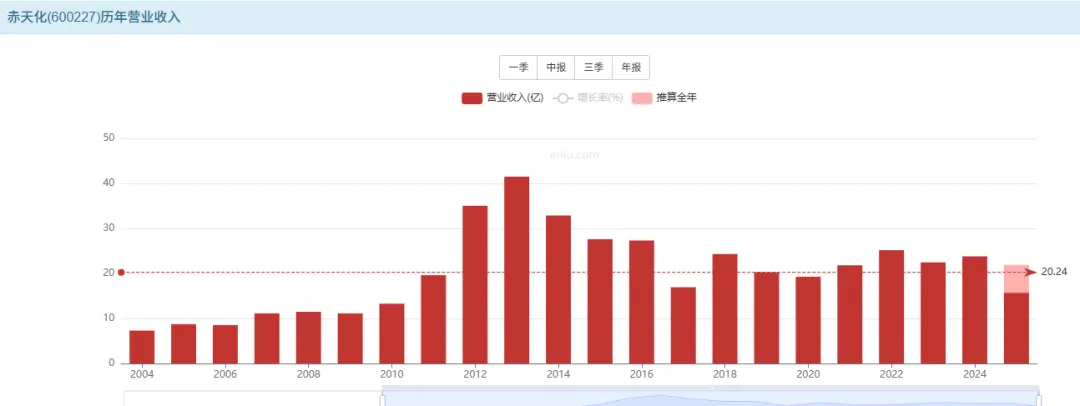This screenshot has height=406, width=1080.
Task: Click the 50 y-axis label
Action: tap(107, 139)
